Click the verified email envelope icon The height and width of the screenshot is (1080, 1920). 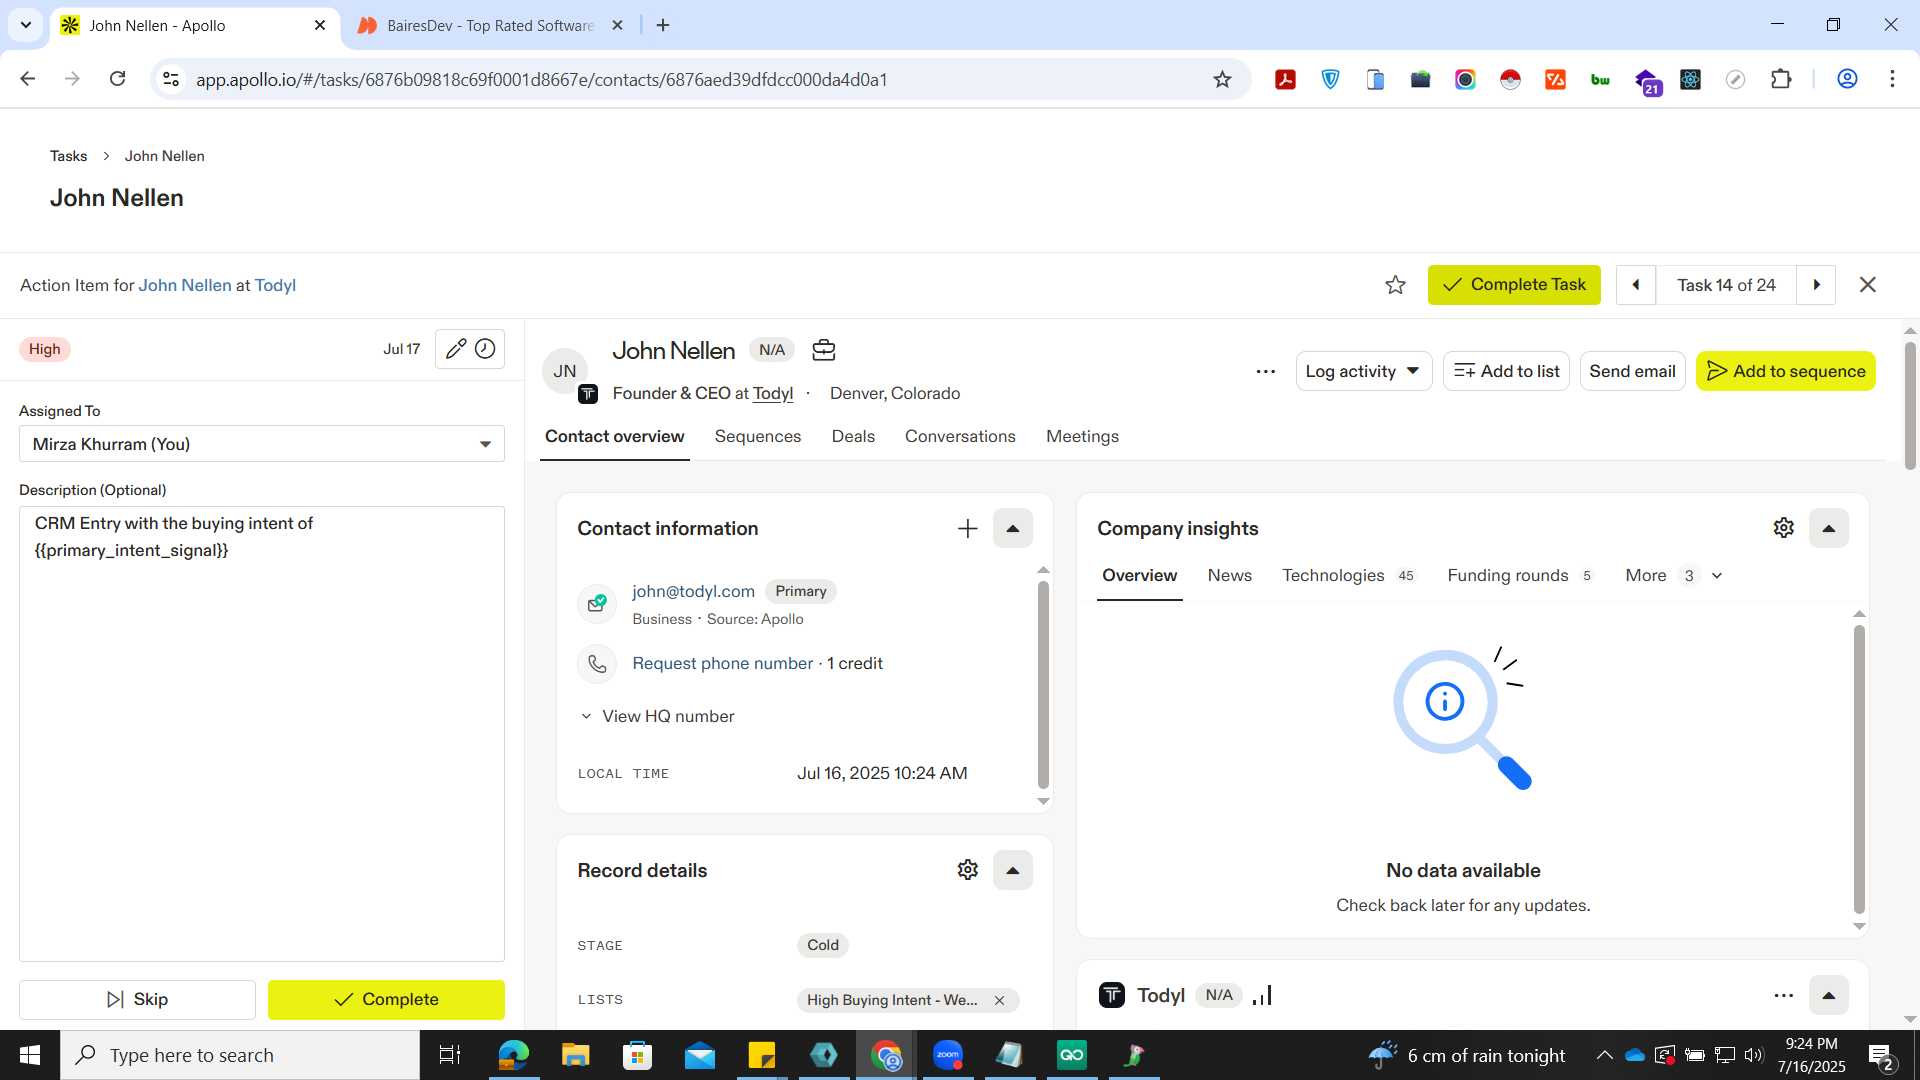597,603
